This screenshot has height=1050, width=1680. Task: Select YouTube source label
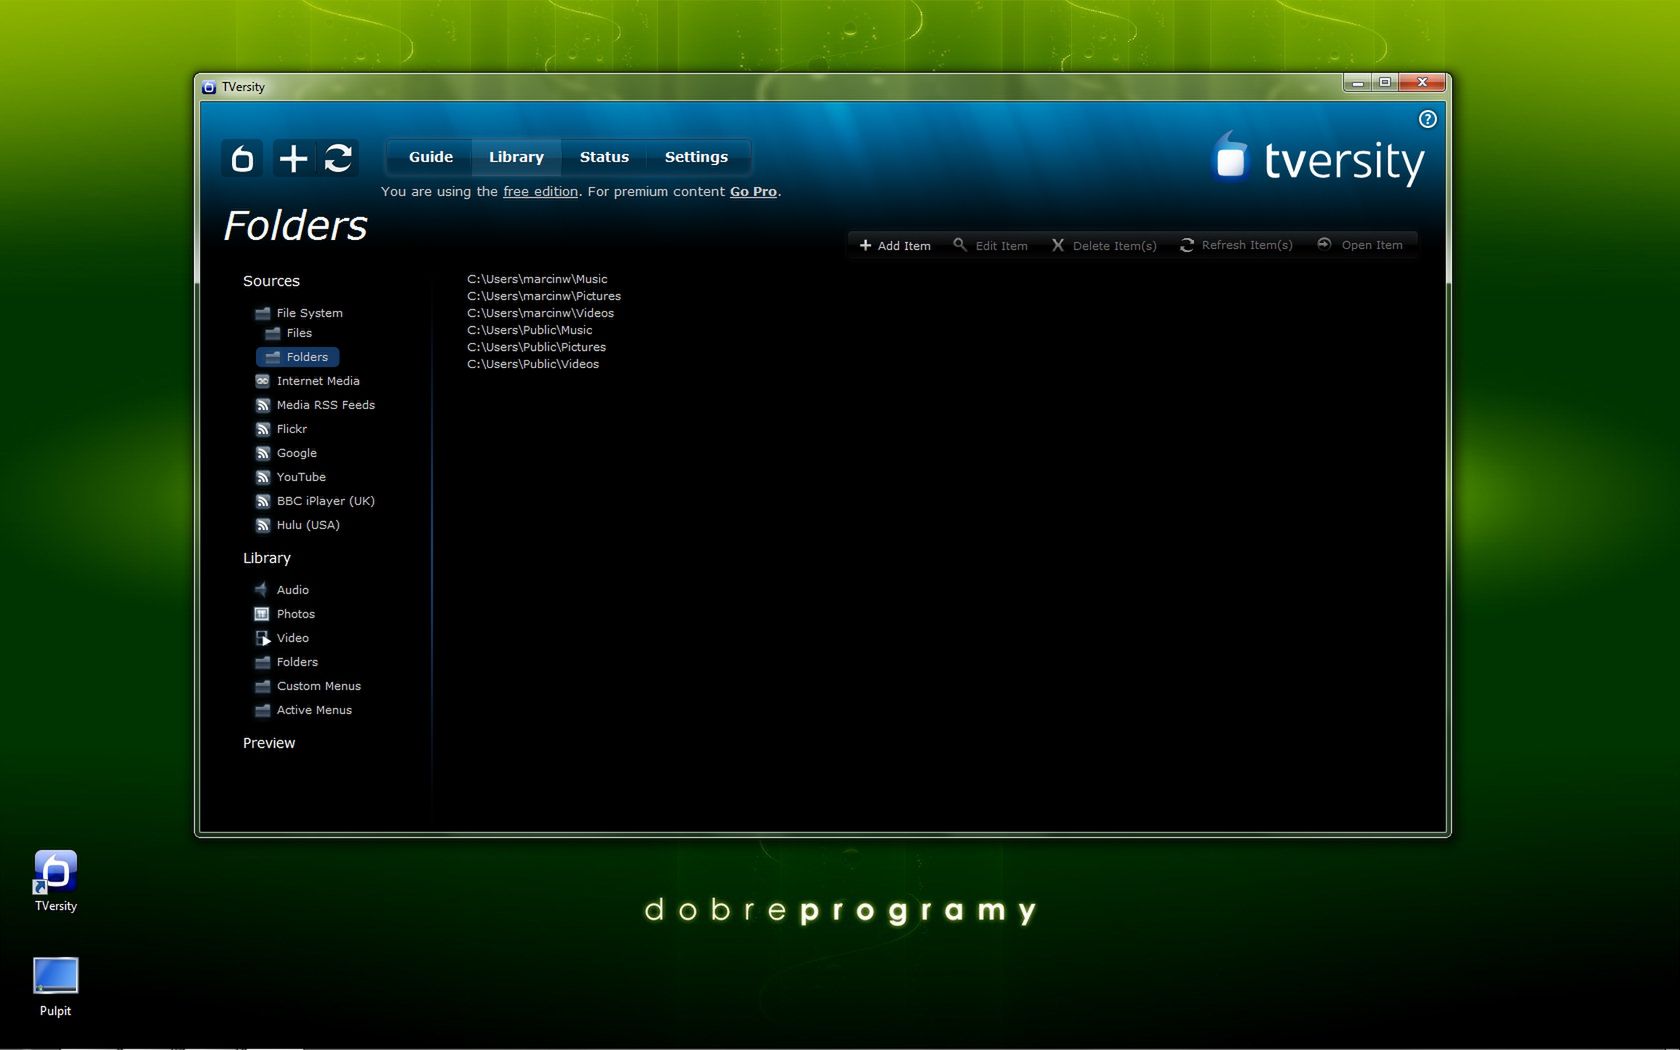pyautogui.click(x=301, y=477)
